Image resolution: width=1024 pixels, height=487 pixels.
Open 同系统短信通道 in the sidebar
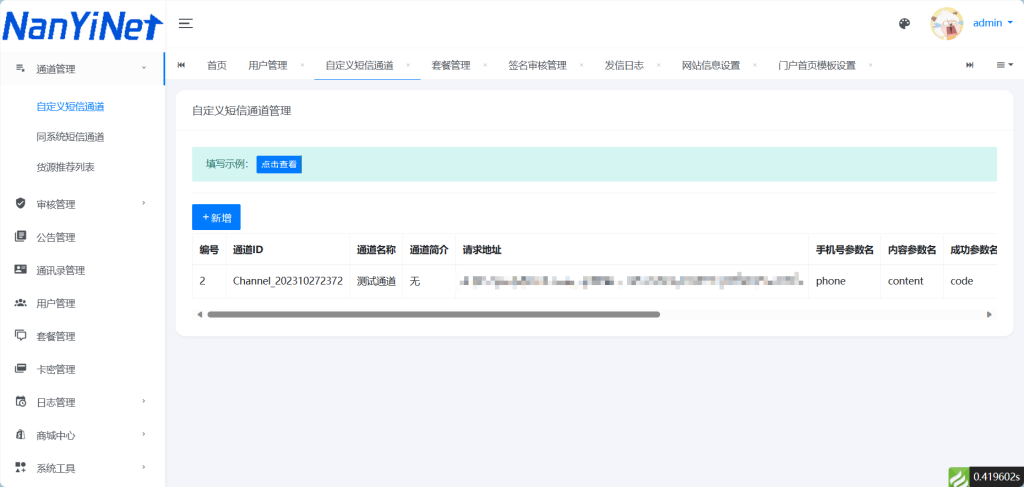click(x=71, y=137)
